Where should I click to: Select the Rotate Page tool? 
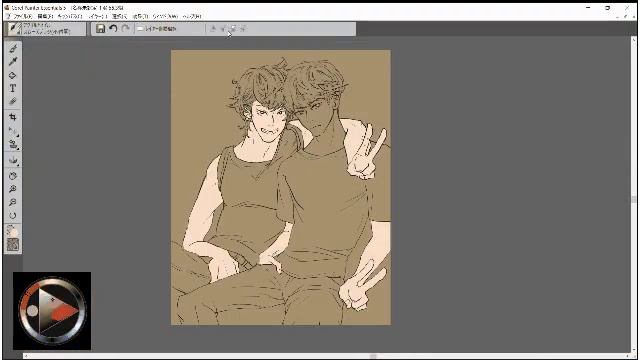pyautogui.click(x=13, y=216)
